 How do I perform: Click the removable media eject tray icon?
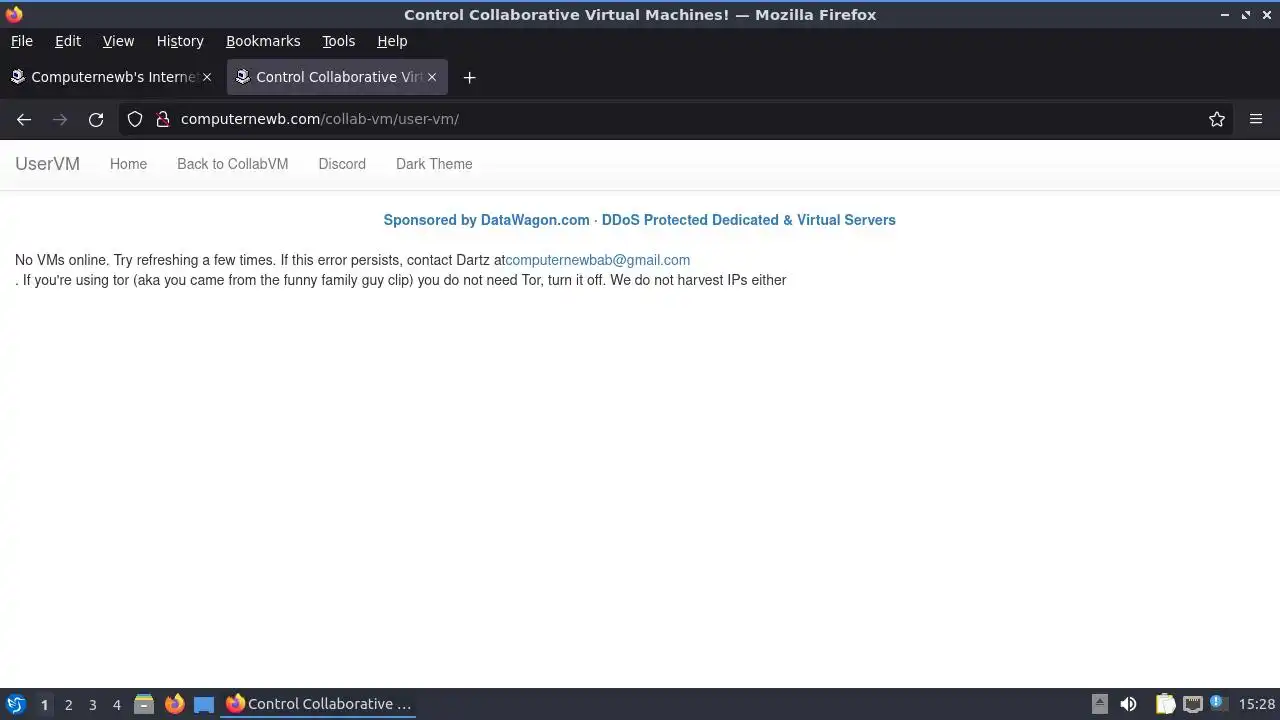[x=1099, y=704]
